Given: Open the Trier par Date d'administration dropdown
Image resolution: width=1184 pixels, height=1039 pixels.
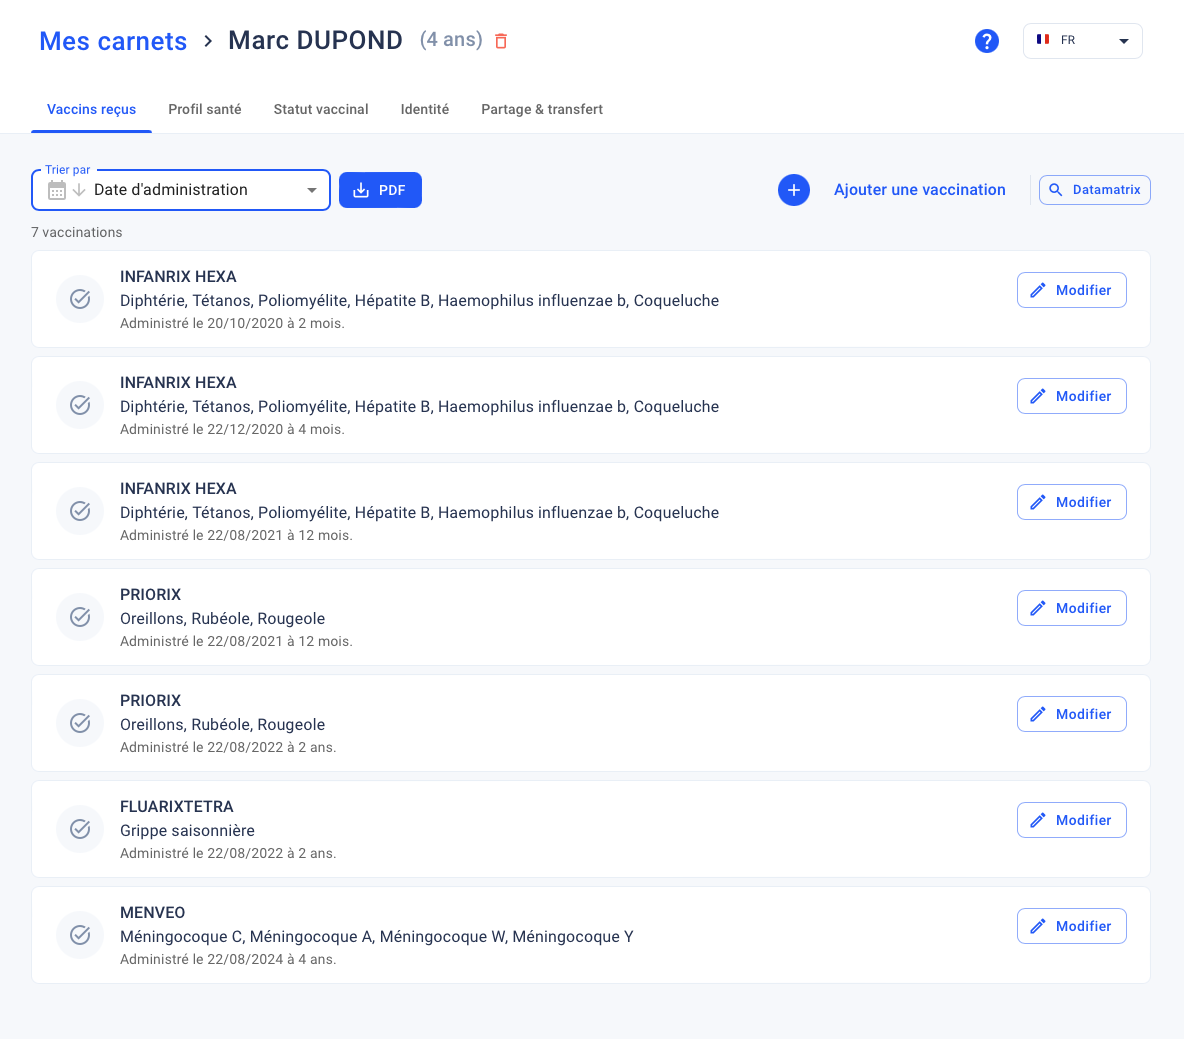Looking at the screenshot, I should point(181,190).
